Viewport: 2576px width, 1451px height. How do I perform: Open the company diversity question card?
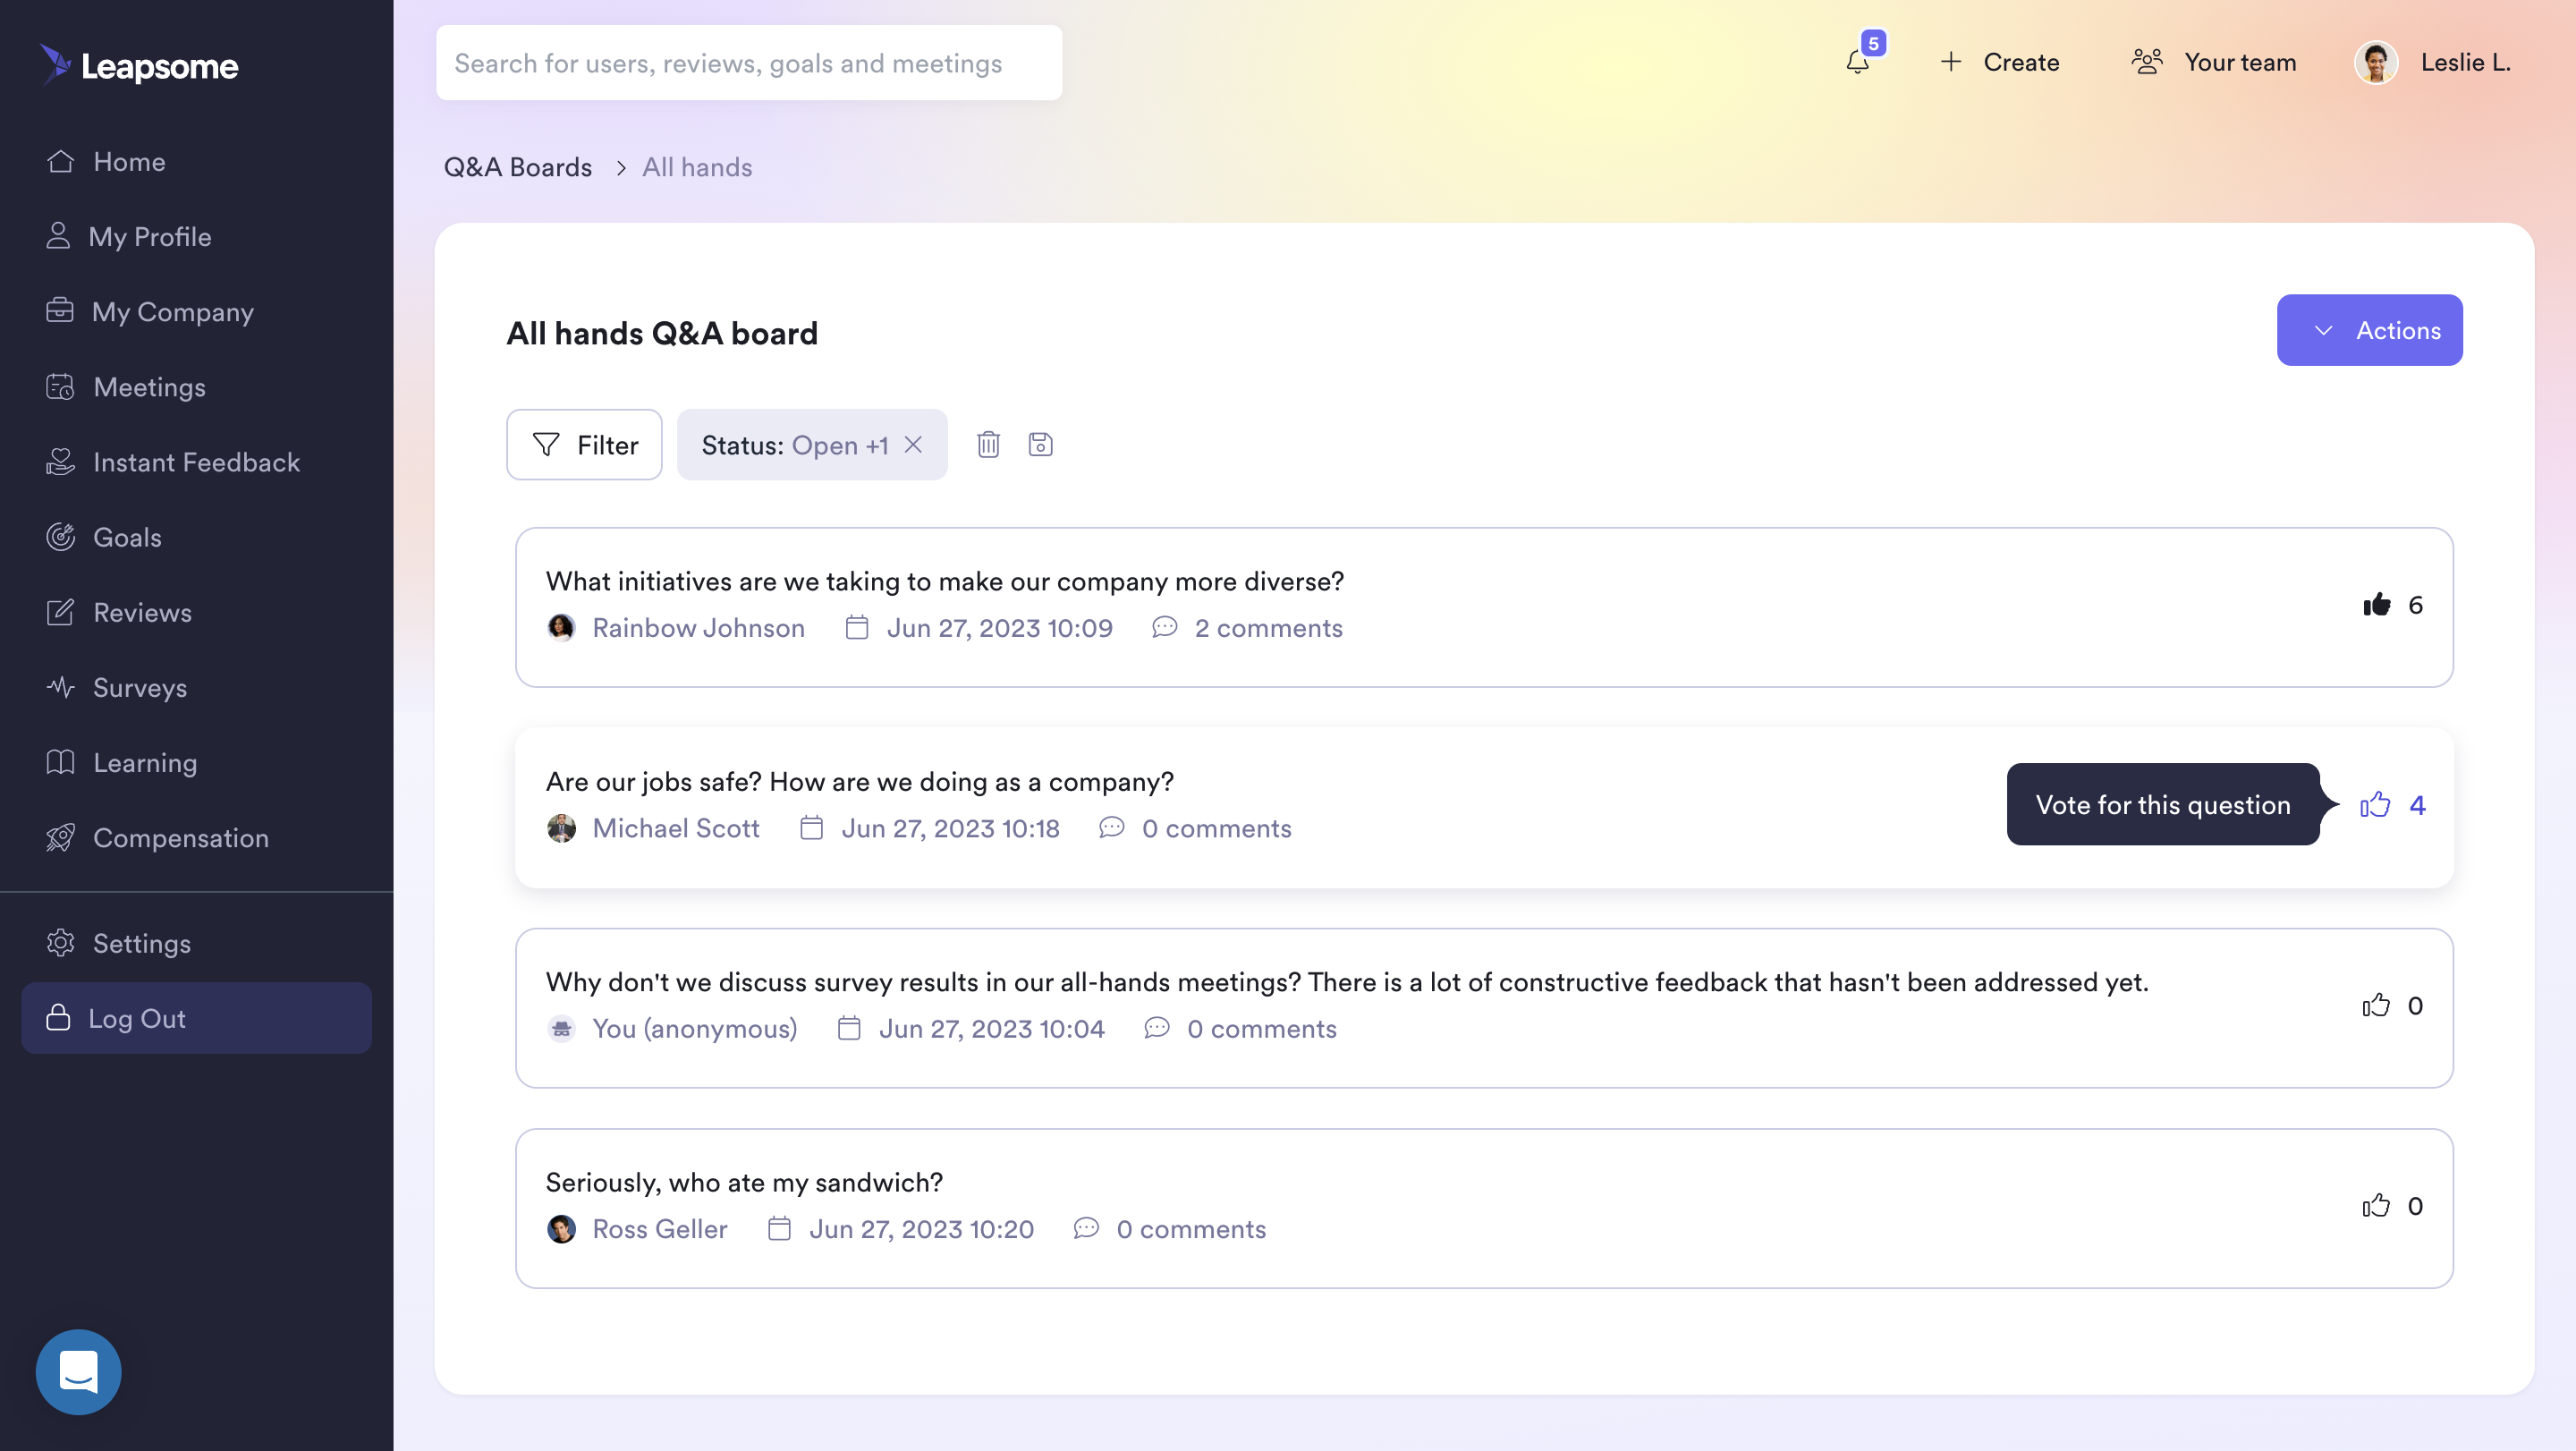coord(1484,607)
